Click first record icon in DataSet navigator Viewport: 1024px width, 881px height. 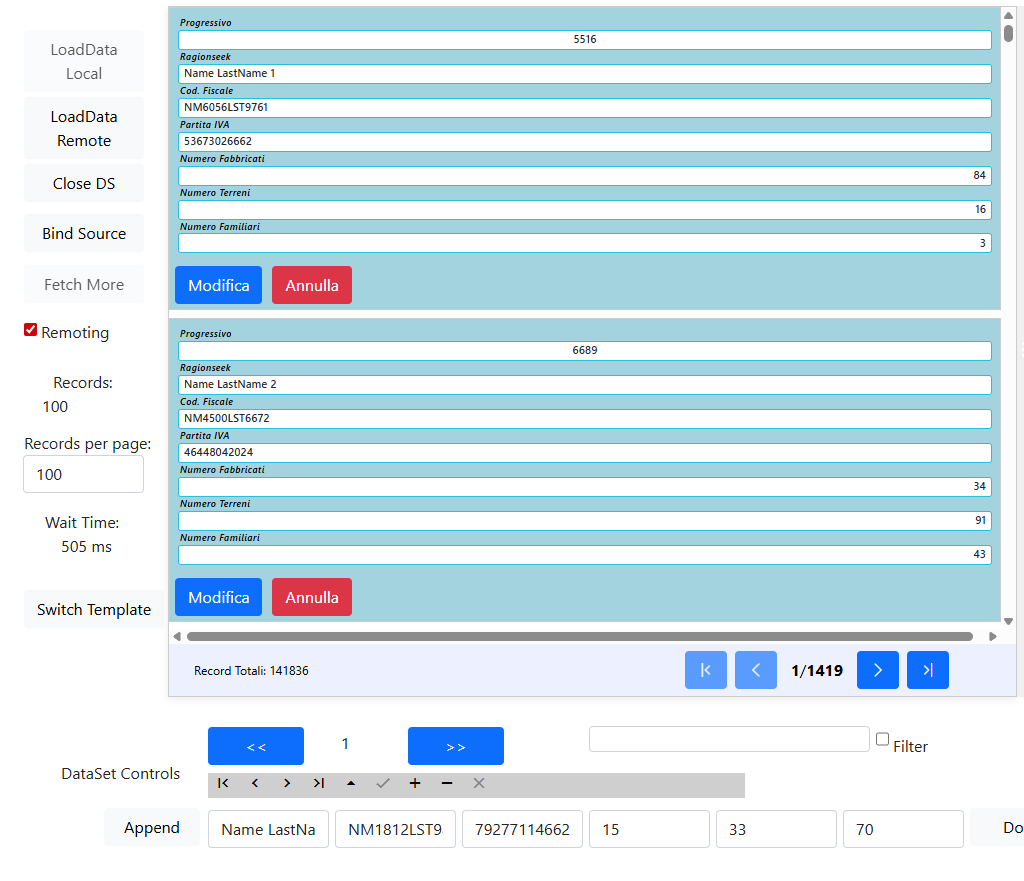(x=223, y=784)
